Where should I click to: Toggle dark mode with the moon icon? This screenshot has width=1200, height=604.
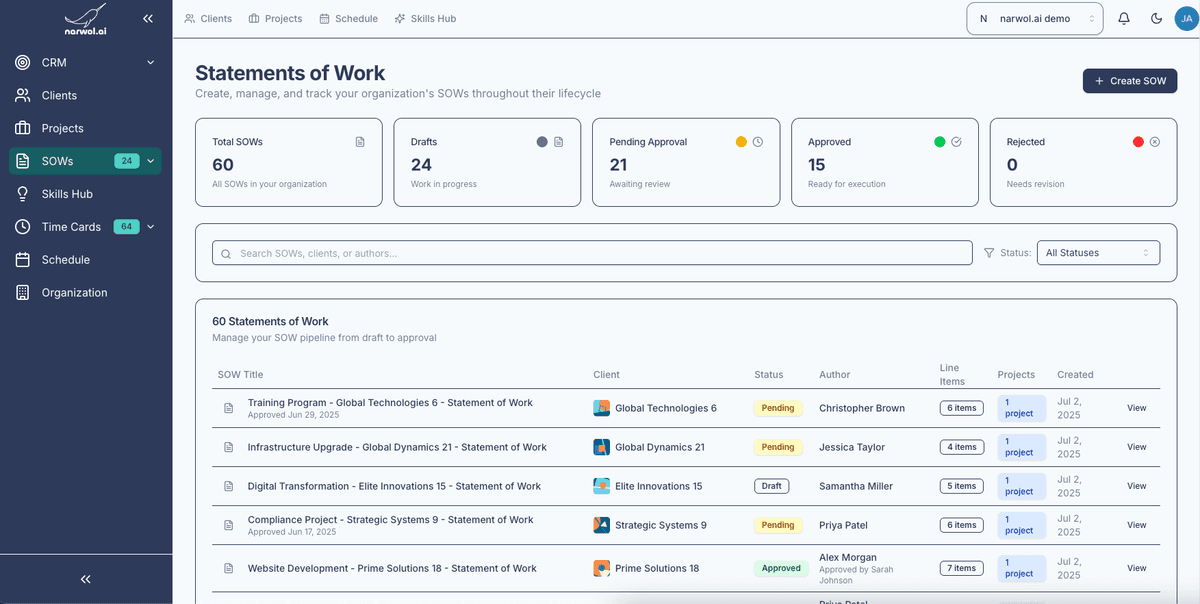1157,18
